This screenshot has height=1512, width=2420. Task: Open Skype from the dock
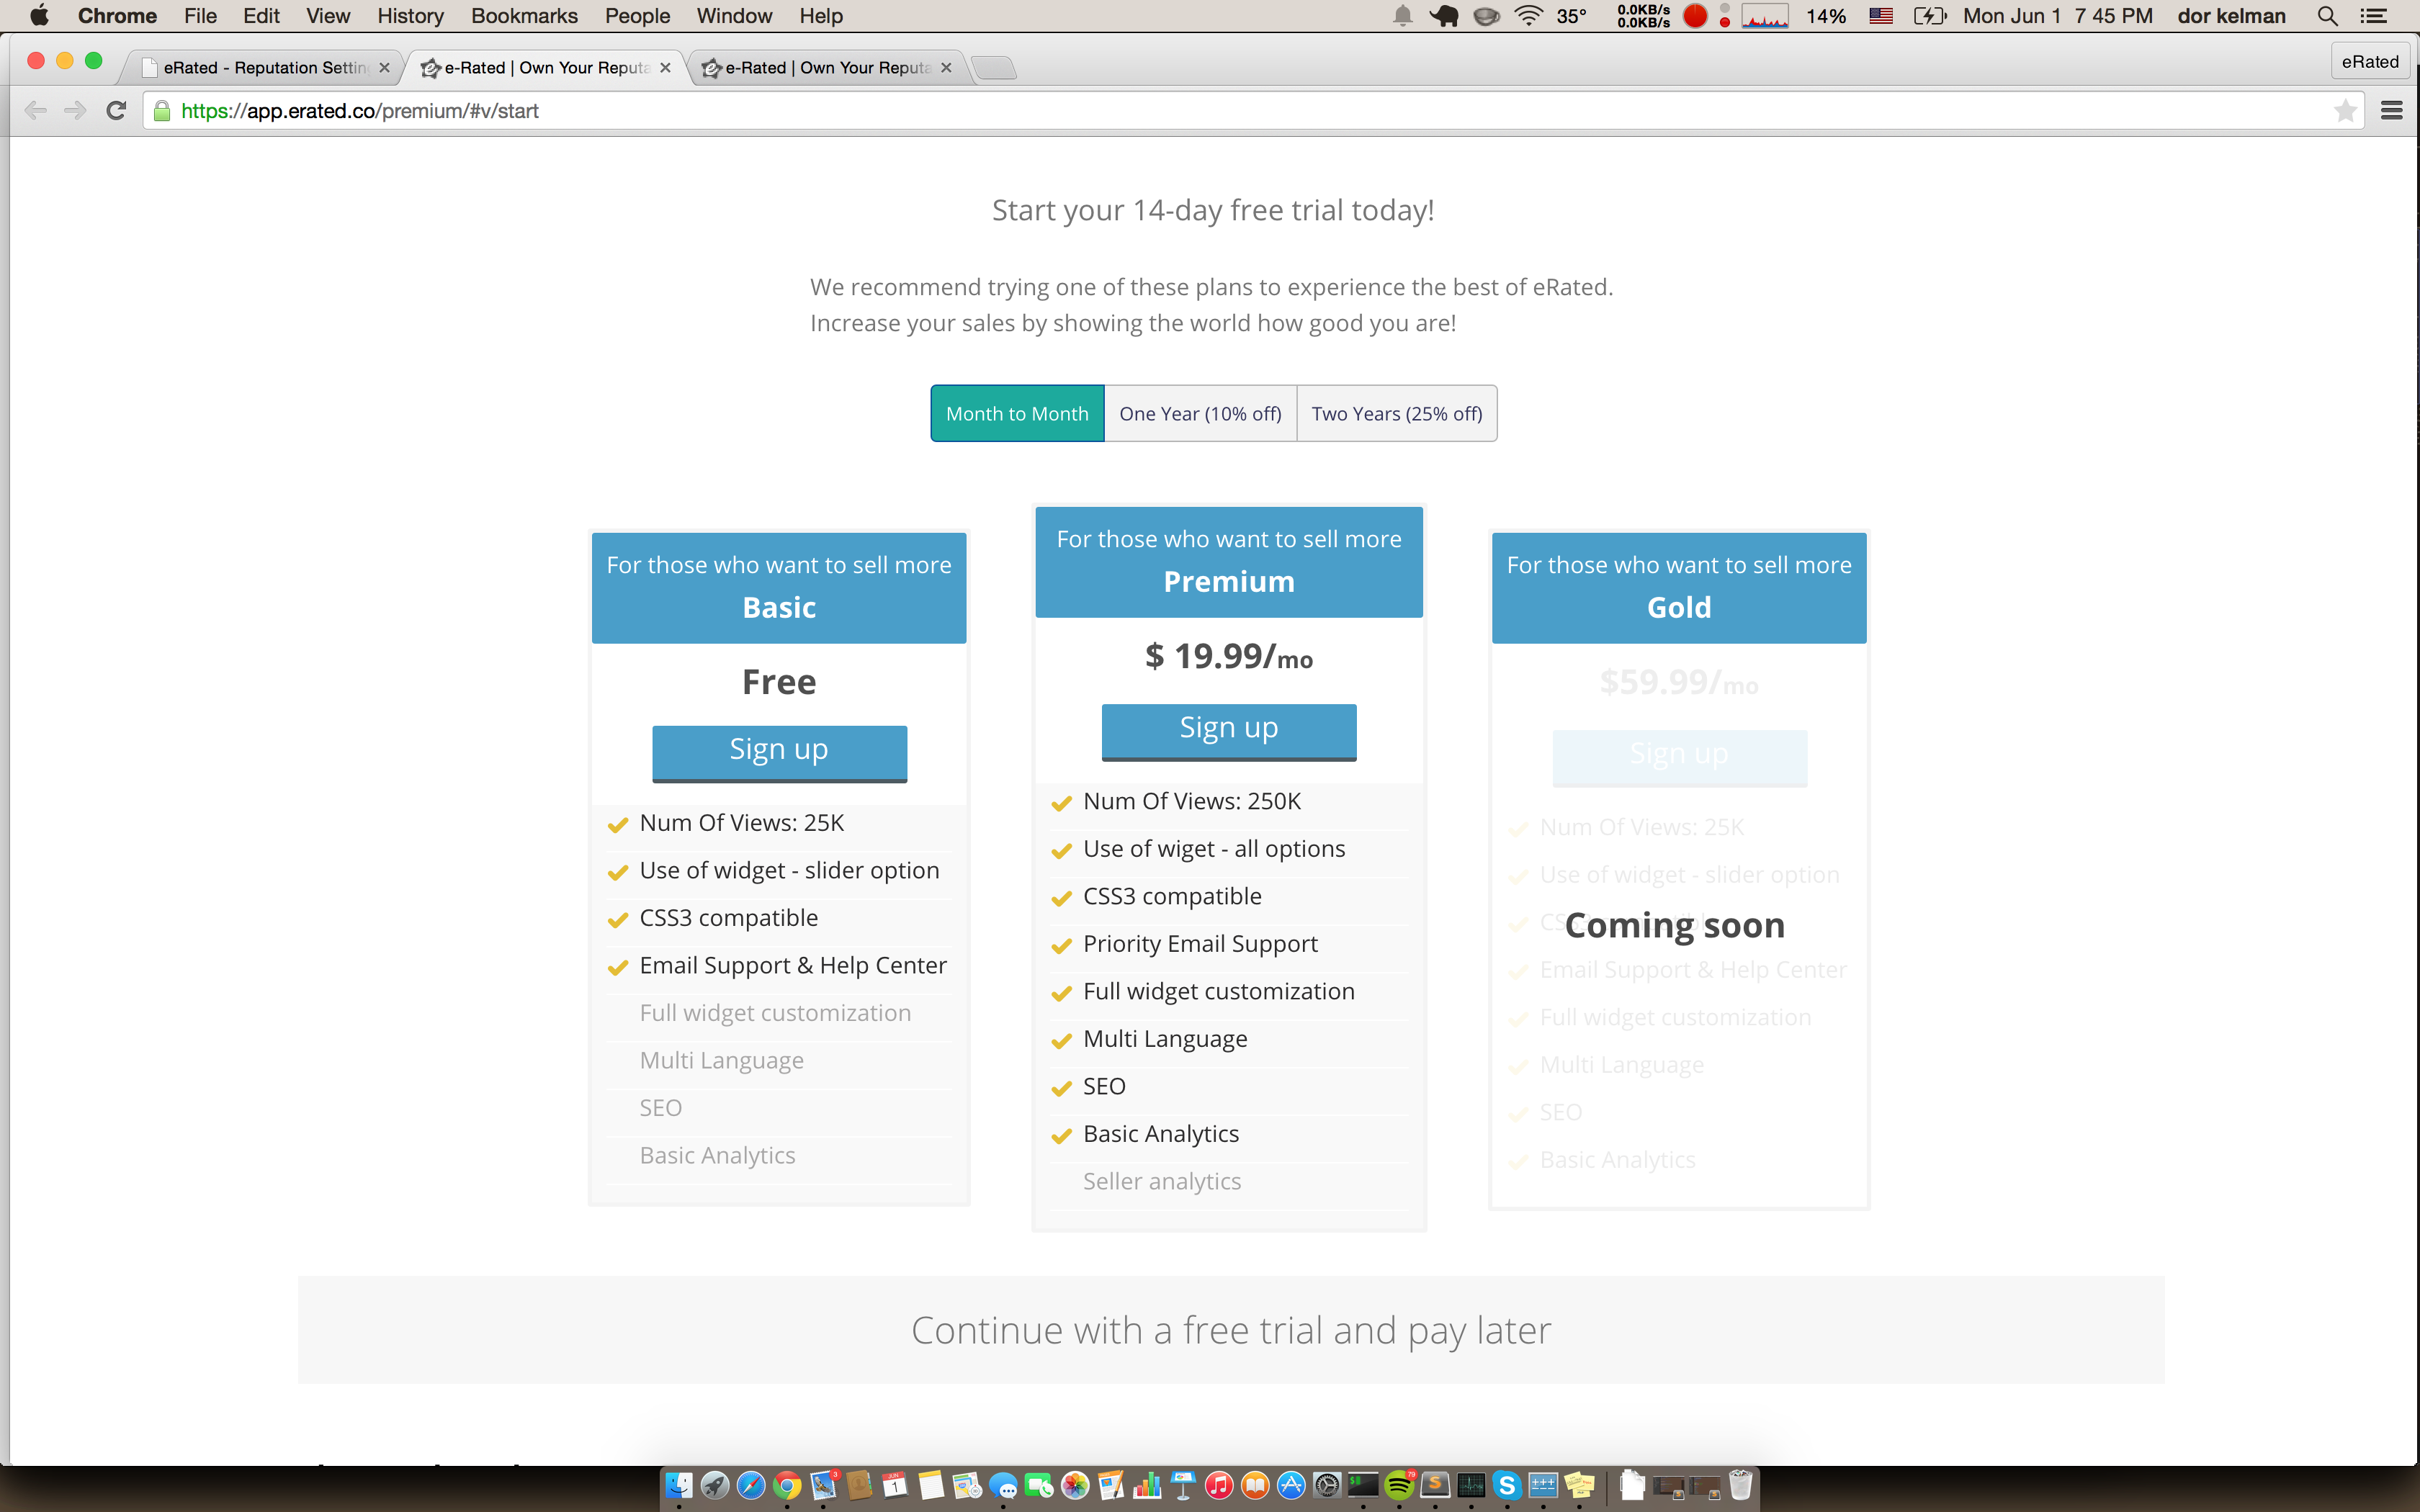(x=1507, y=1485)
